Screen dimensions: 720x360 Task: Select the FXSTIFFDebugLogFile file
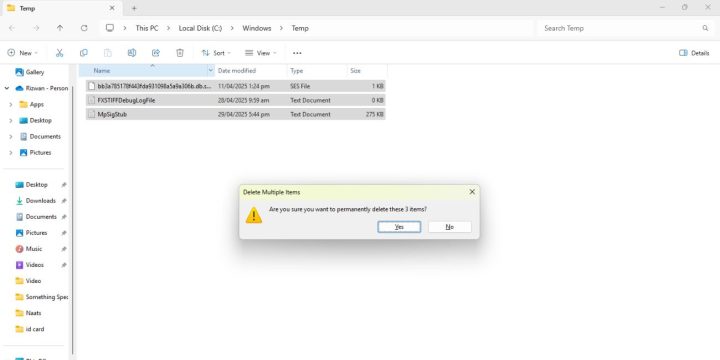pyautogui.click(x=236, y=100)
